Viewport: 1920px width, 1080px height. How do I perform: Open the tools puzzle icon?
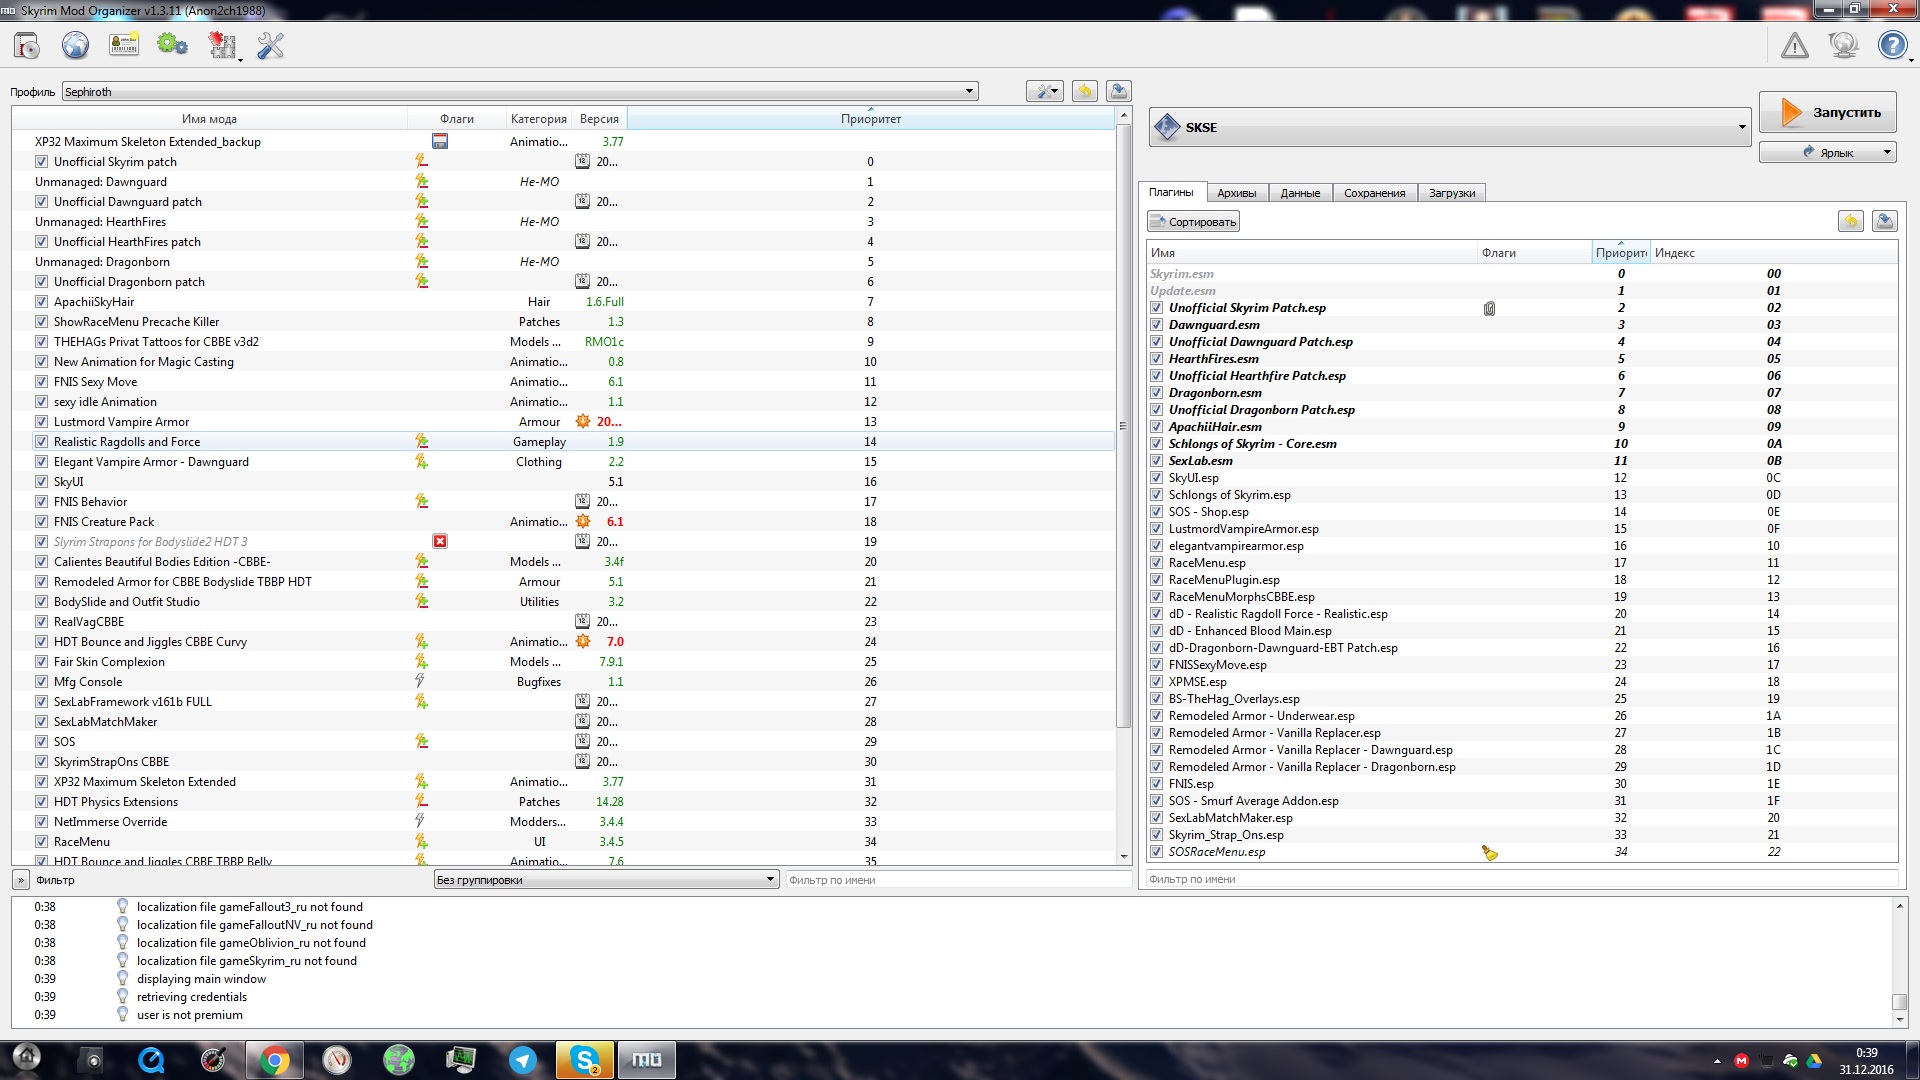(221, 45)
